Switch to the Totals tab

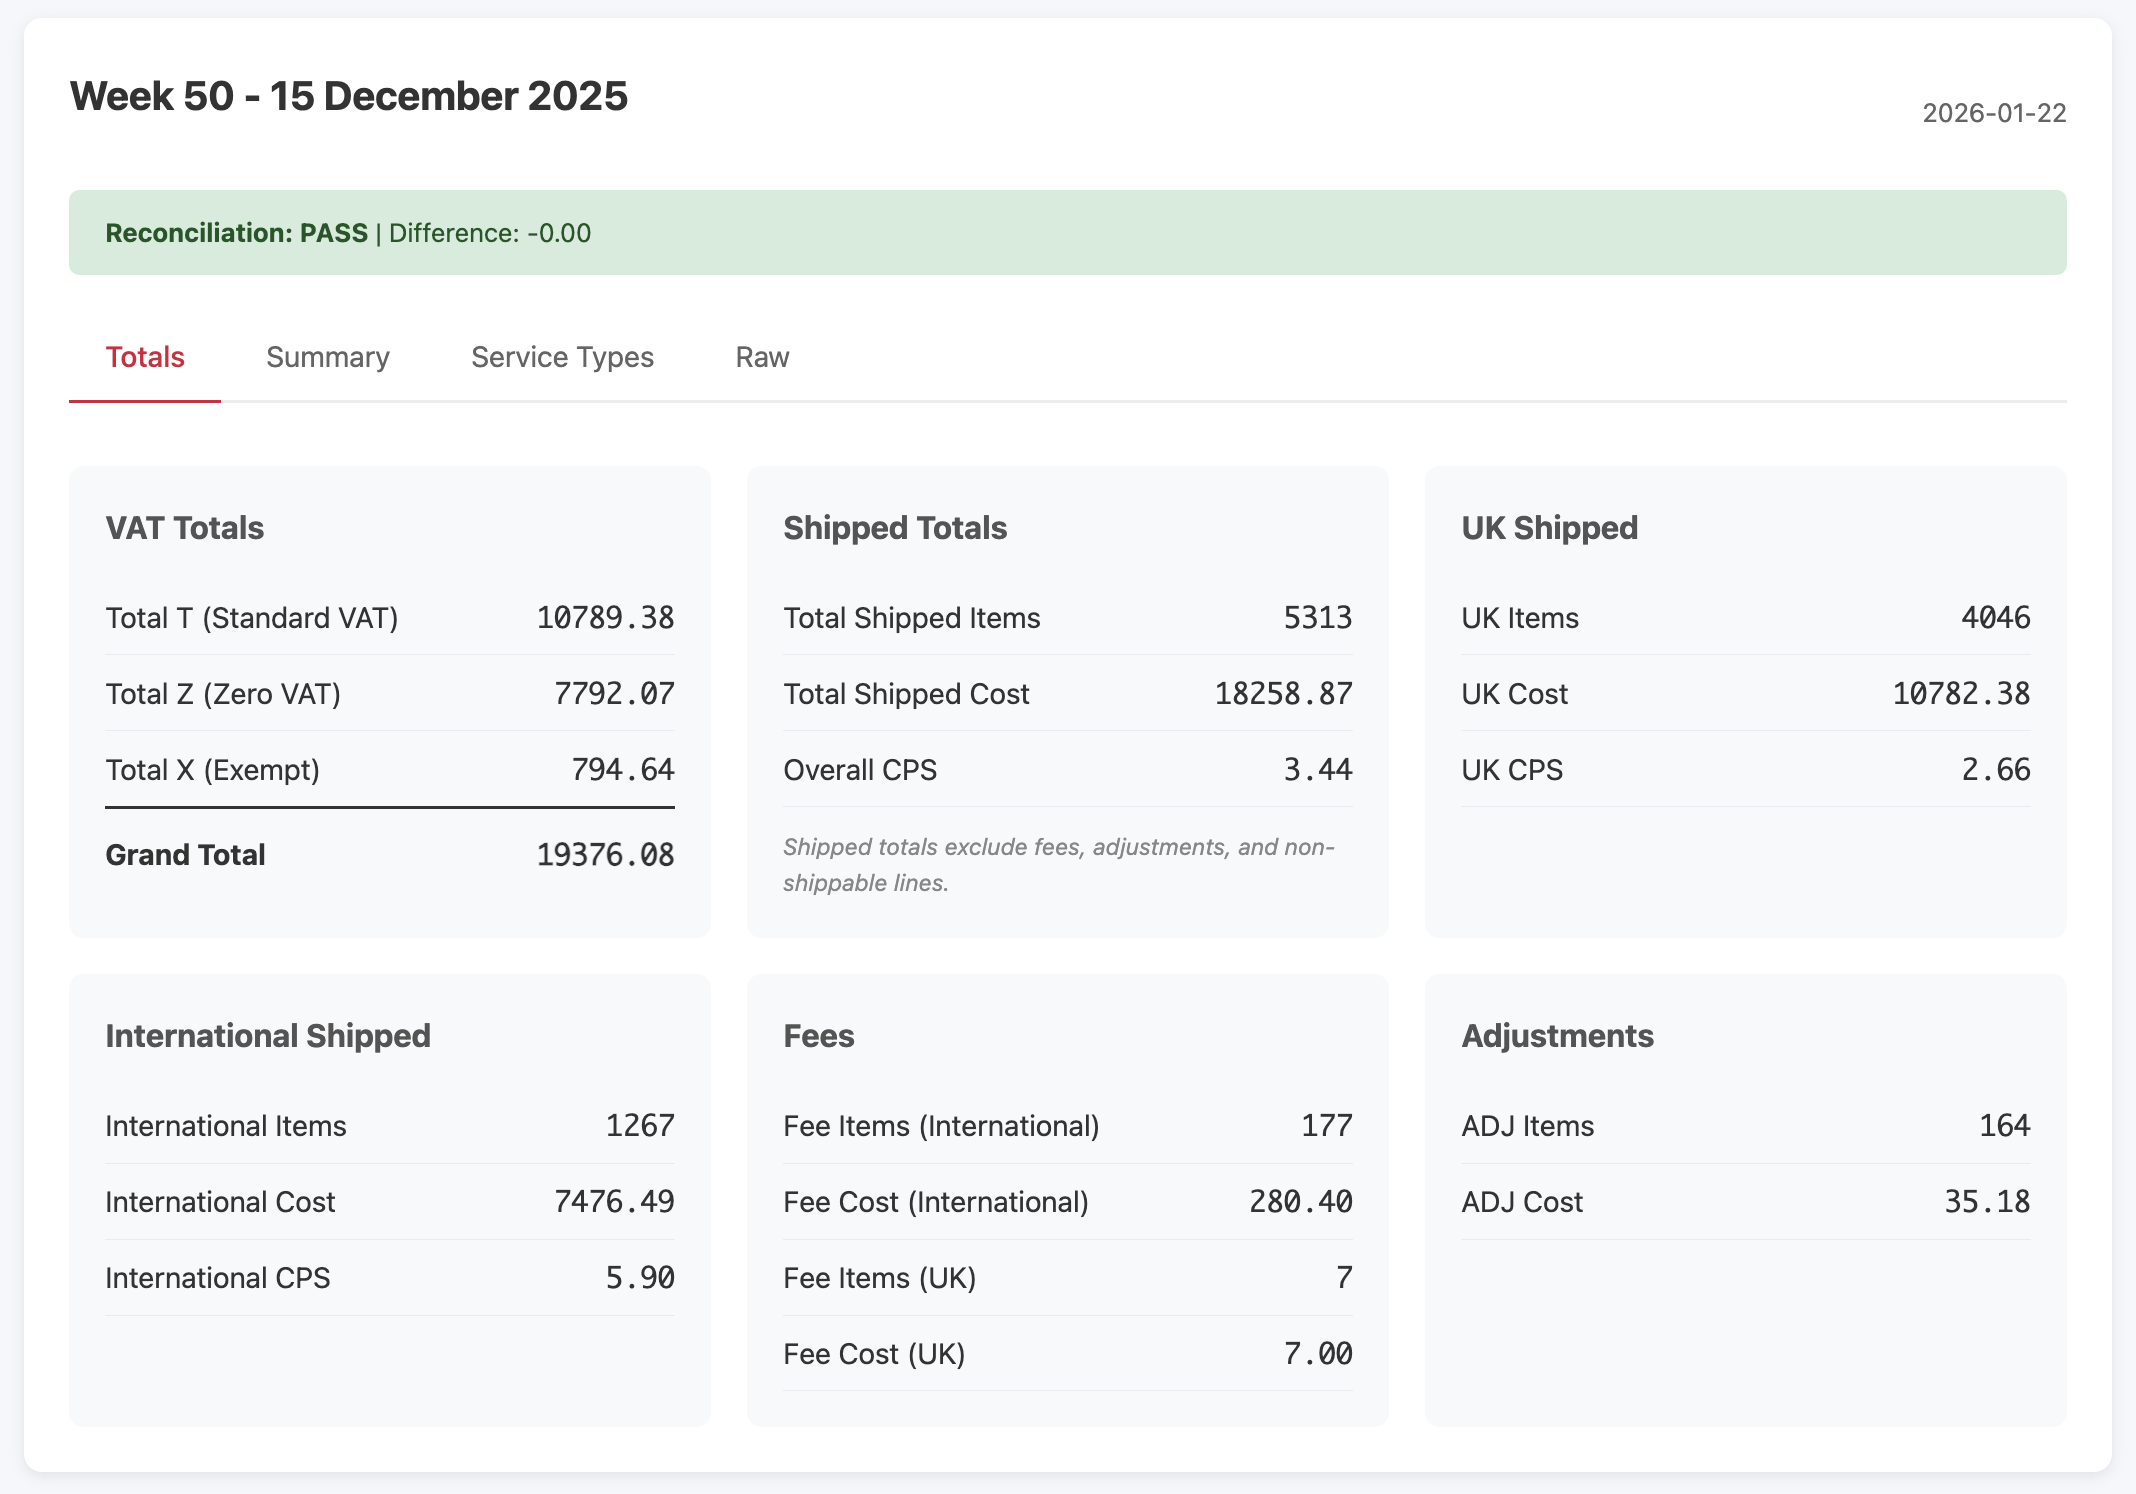click(x=145, y=357)
